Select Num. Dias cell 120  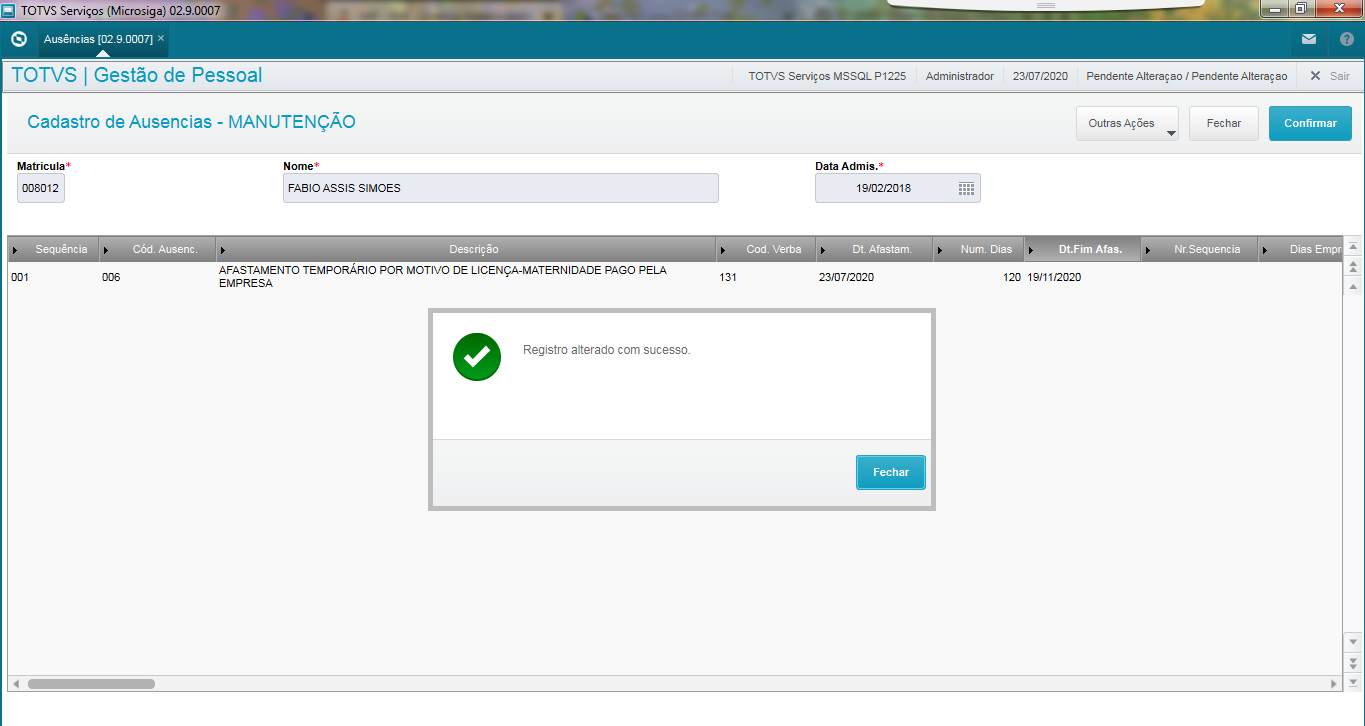click(x=978, y=277)
